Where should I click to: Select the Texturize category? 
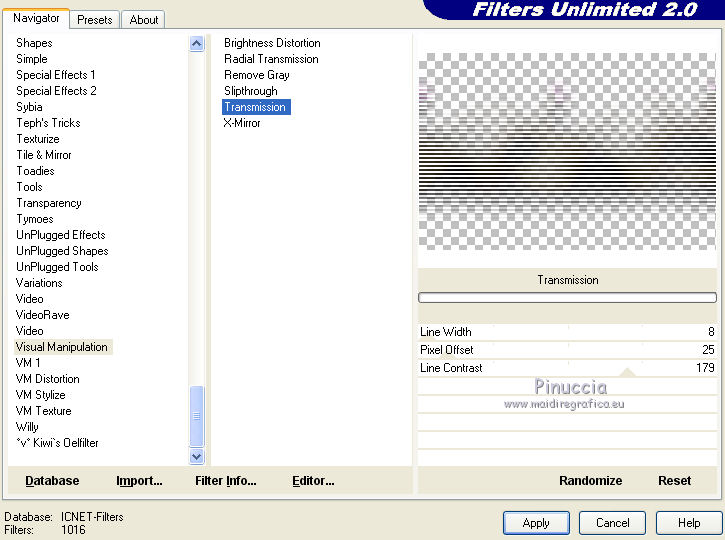coord(38,139)
